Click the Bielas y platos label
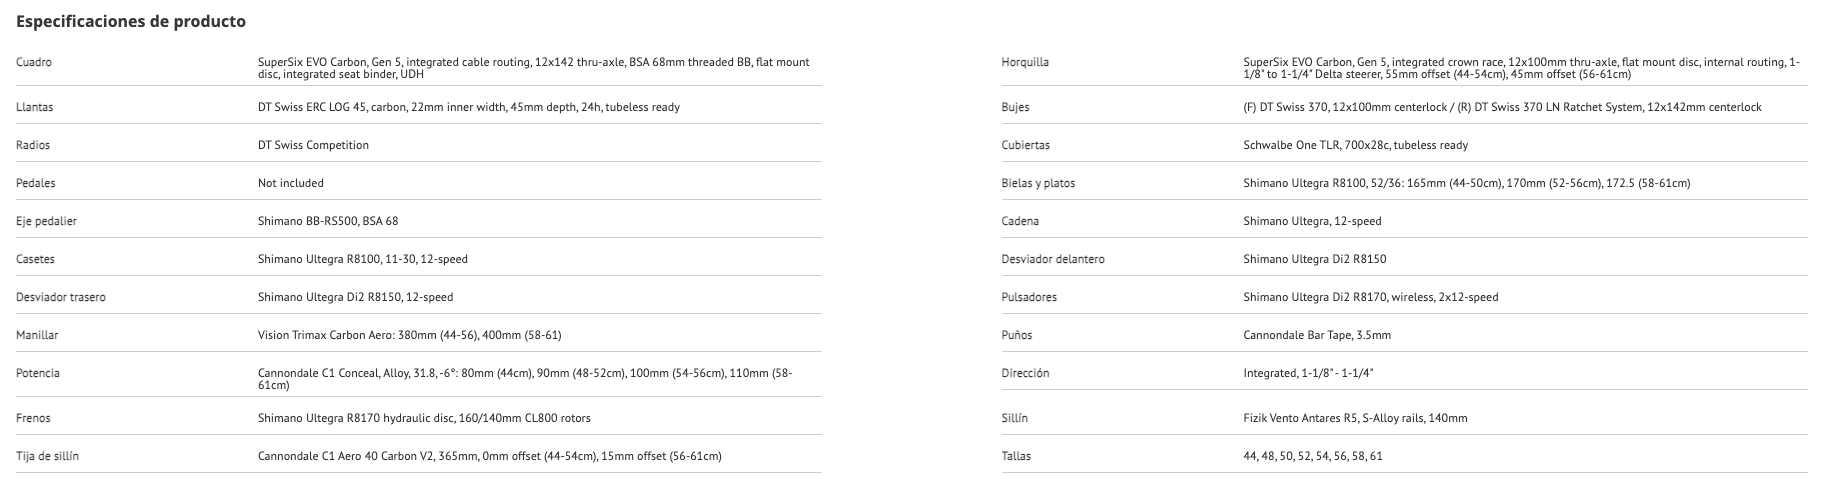The width and height of the screenshot is (1822, 495). pos(1038,183)
